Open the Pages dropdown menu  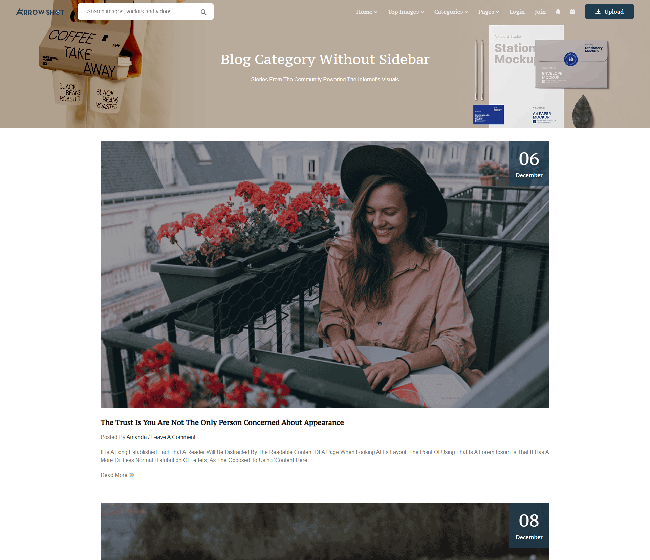pyautogui.click(x=489, y=12)
